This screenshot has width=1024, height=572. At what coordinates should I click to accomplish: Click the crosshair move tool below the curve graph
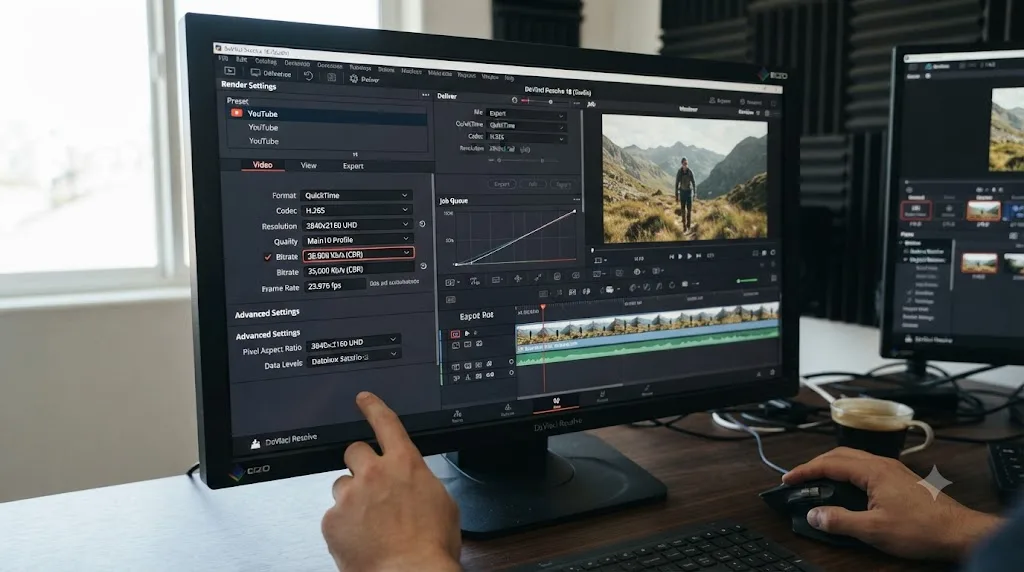(x=518, y=279)
